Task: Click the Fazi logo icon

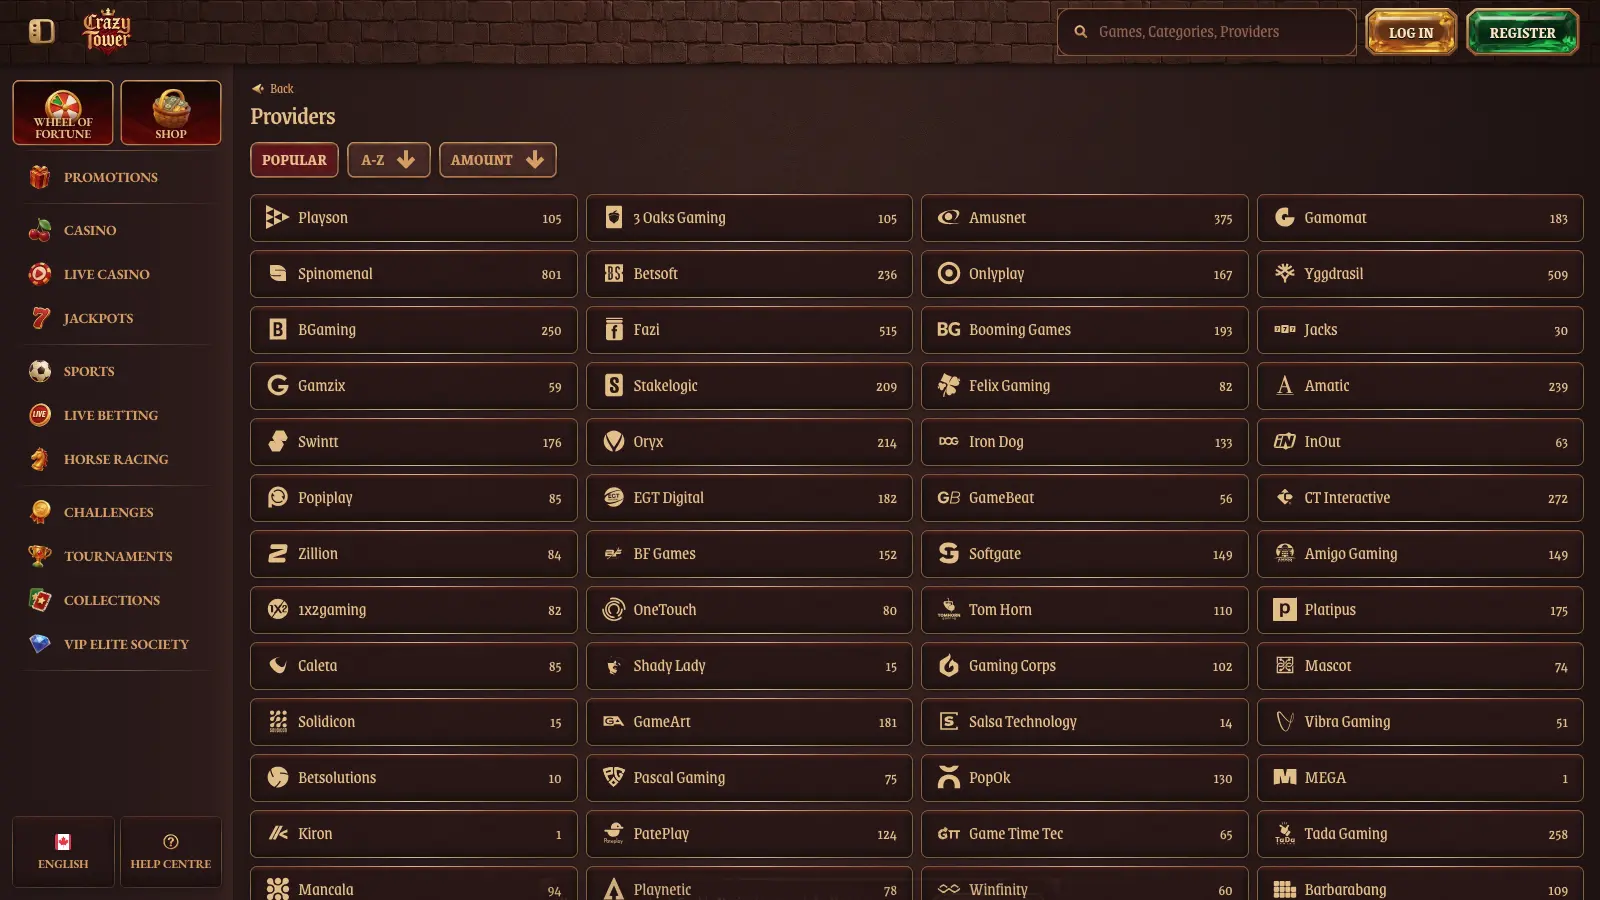Action: coord(614,330)
